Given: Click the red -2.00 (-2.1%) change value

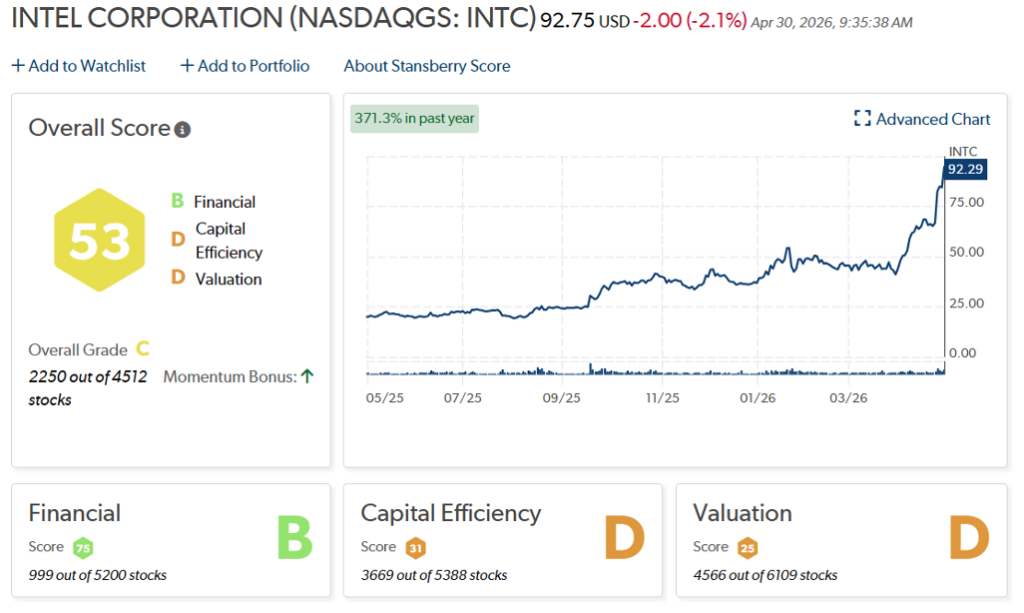Looking at the screenshot, I should click(690, 20).
